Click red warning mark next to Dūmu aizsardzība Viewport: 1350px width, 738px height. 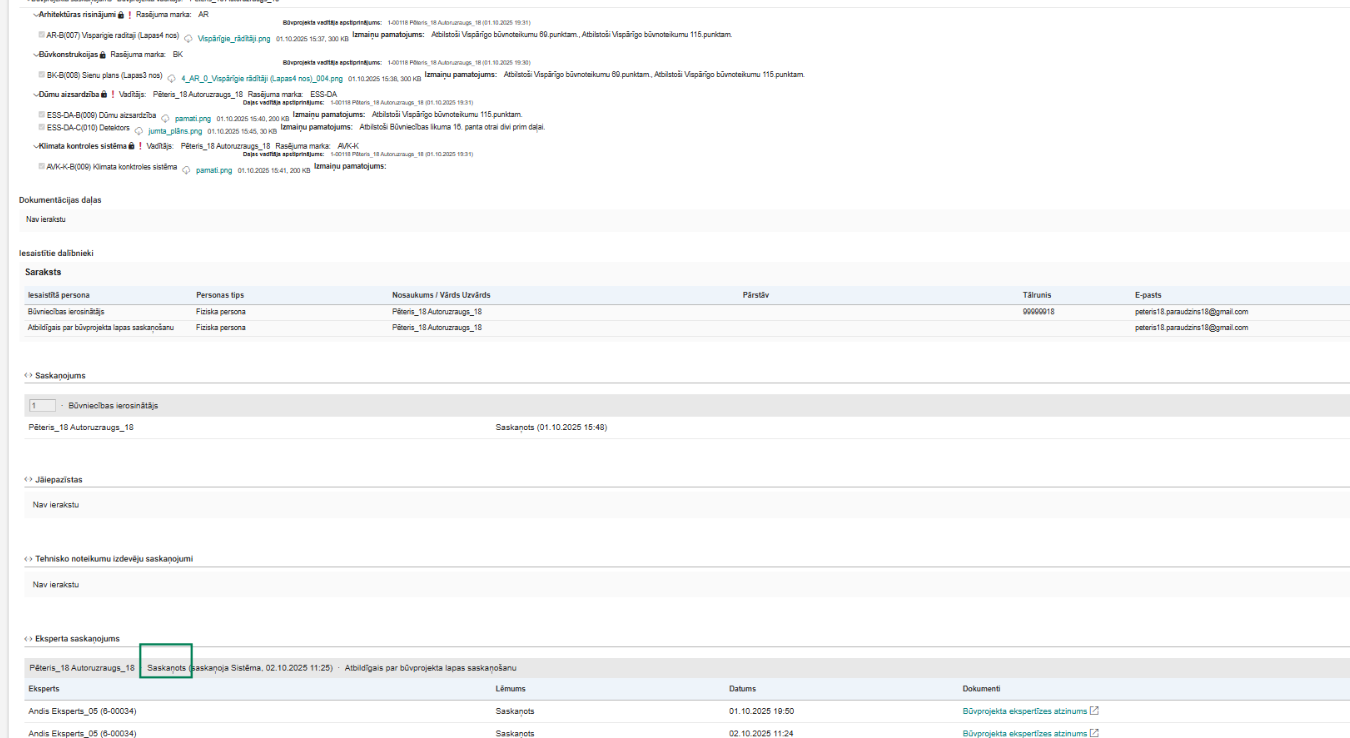(x=113, y=94)
